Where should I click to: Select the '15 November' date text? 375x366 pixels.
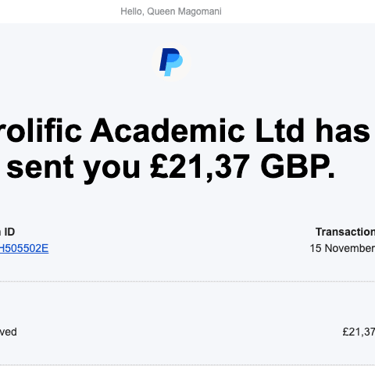click(x=342, y=248)
